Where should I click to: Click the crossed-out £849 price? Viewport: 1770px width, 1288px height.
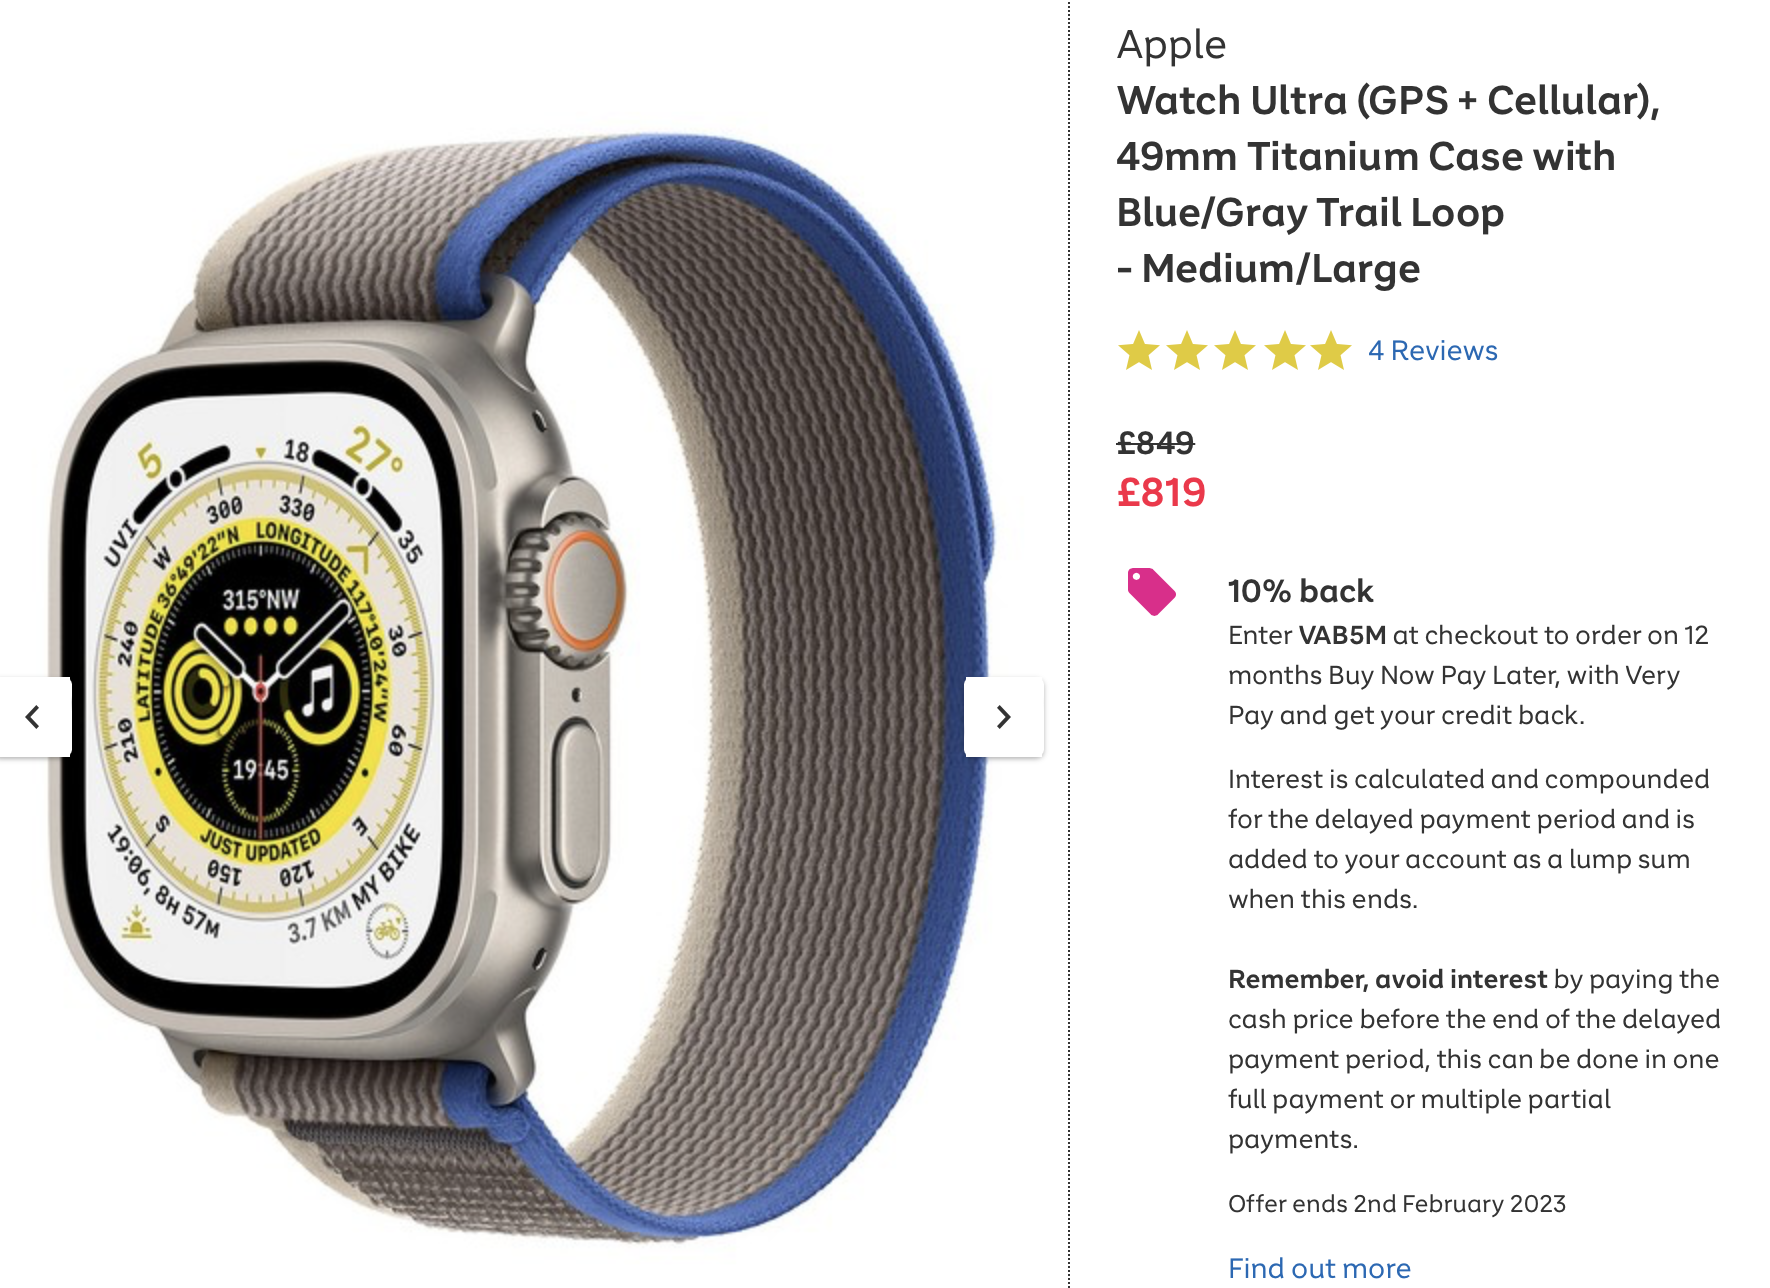pos(1155,442)
